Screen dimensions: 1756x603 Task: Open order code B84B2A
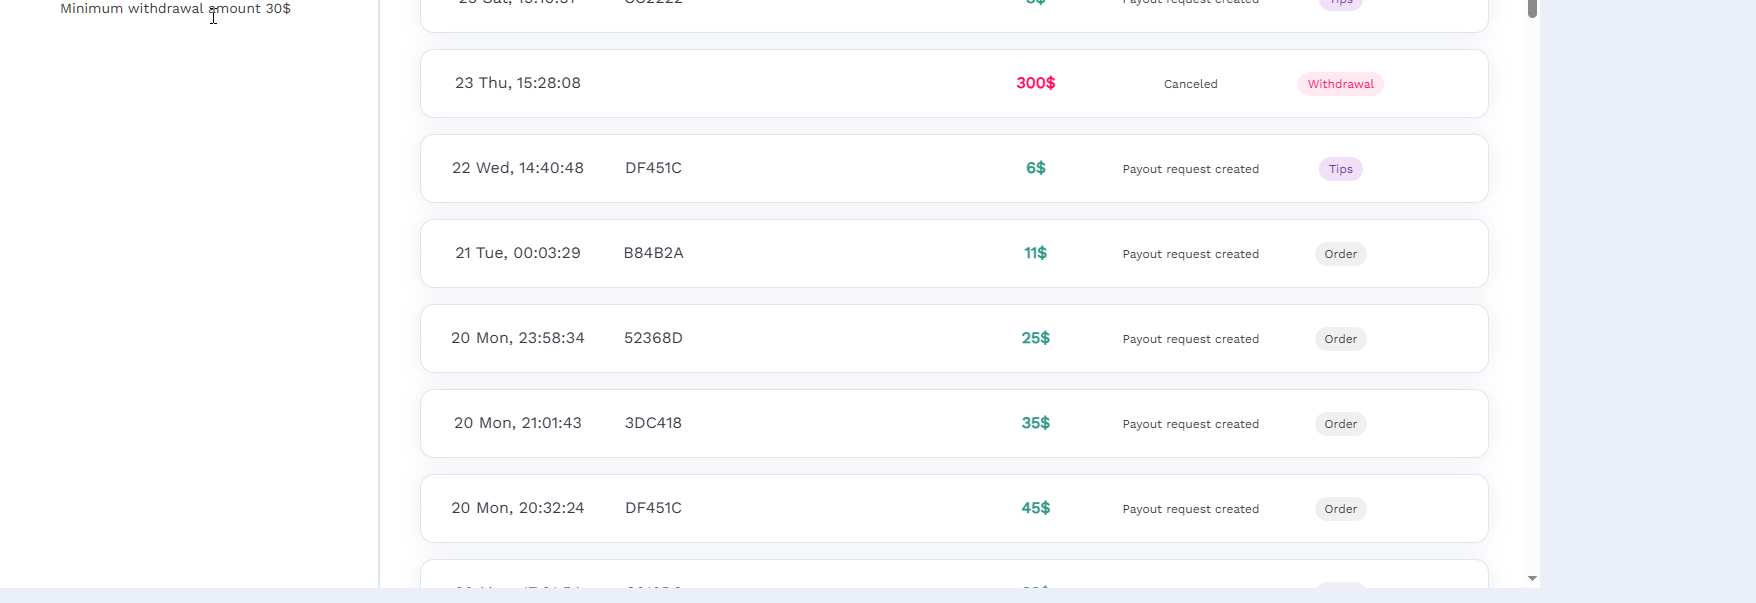[653, 253]
